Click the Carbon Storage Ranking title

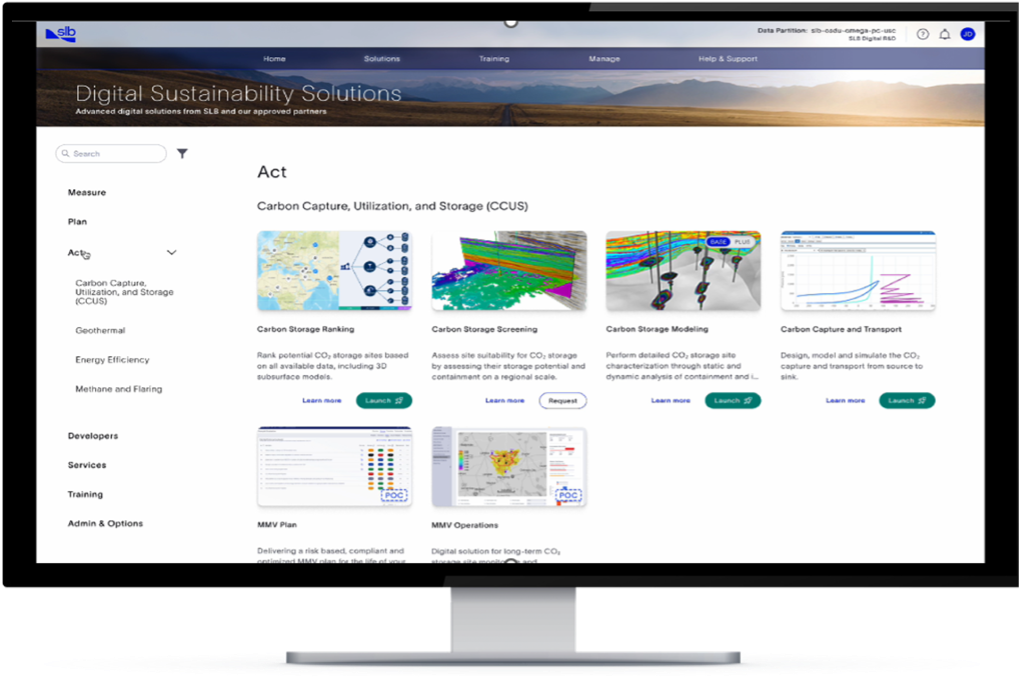click(x=306, y=329)
